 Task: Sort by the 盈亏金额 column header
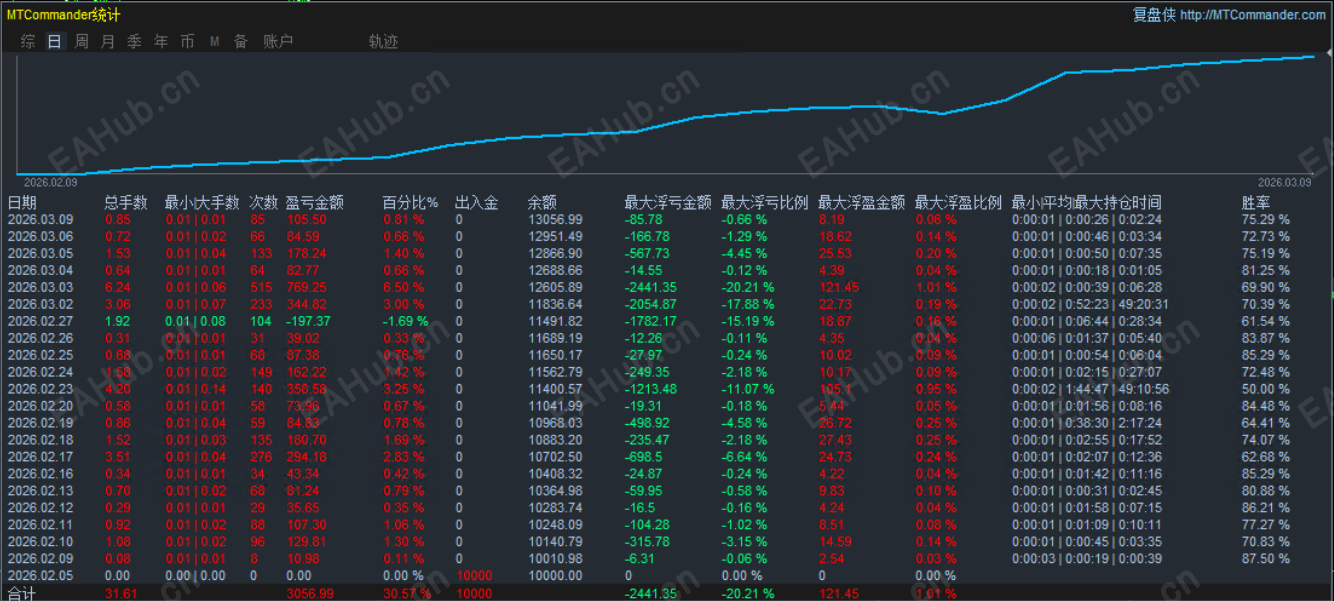point(315,202)
